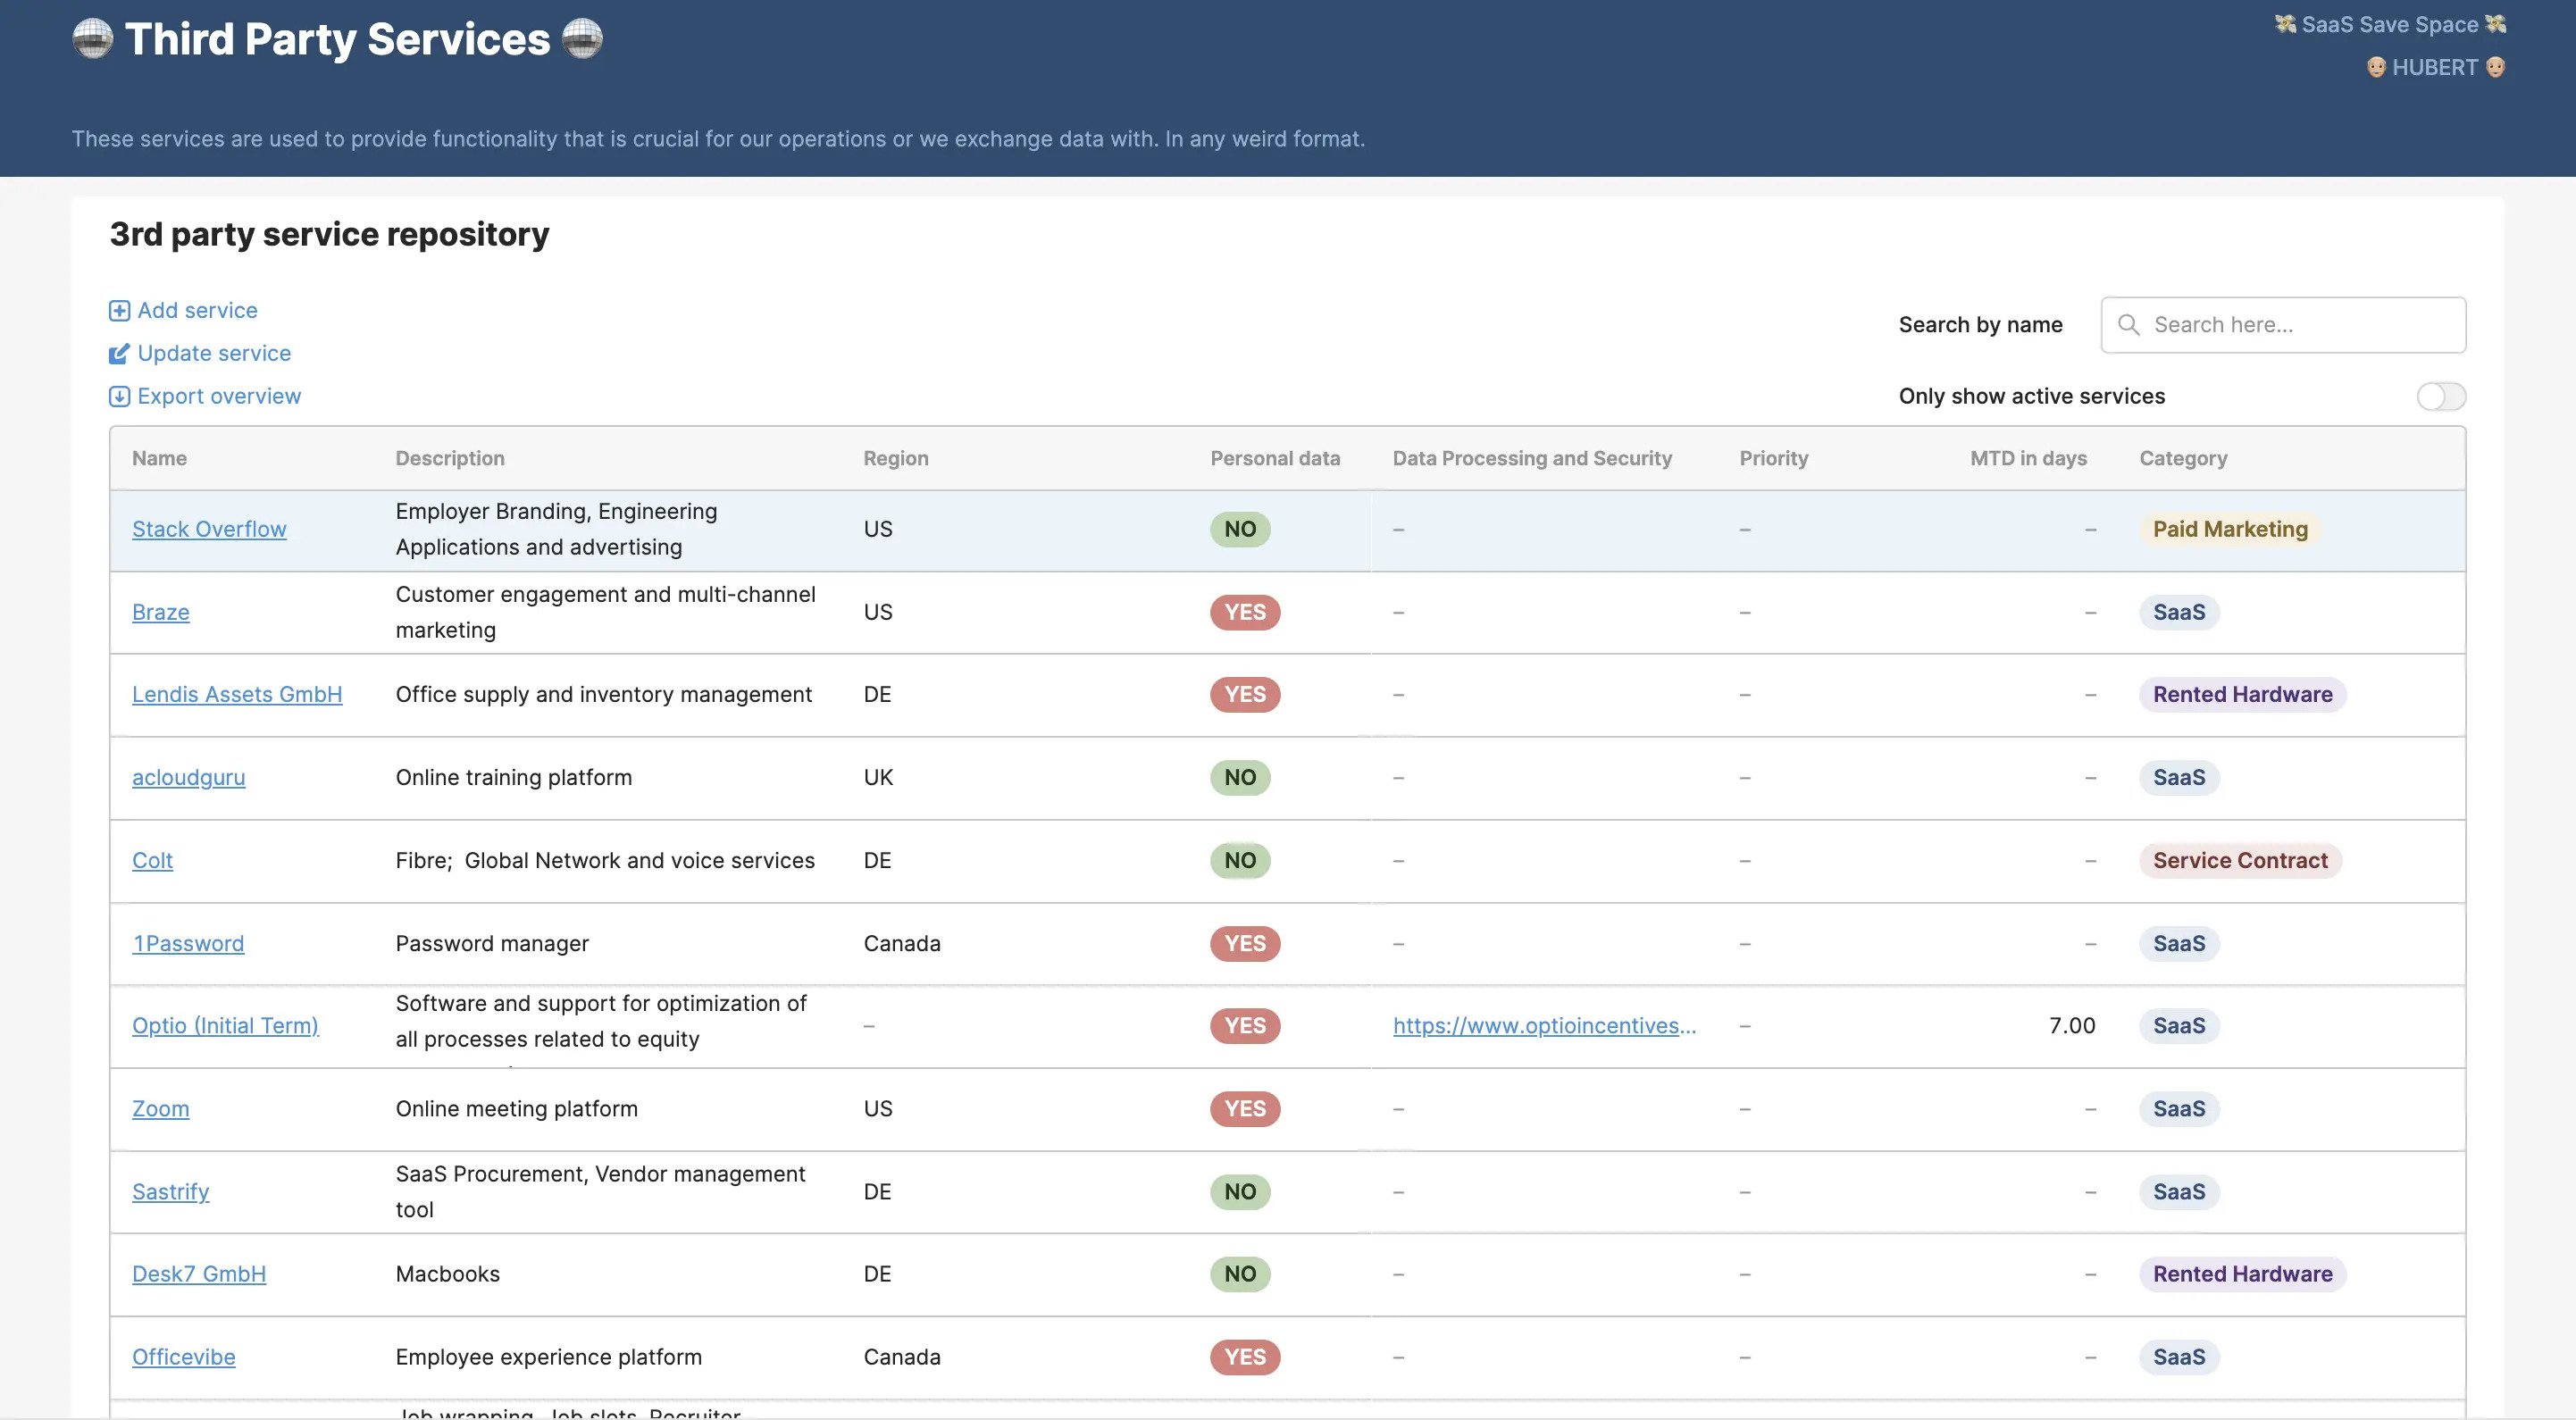The height and width of the screenshot is (1420, 2576).
Task: Open the Update service link
Action: (x=214, y=354)
